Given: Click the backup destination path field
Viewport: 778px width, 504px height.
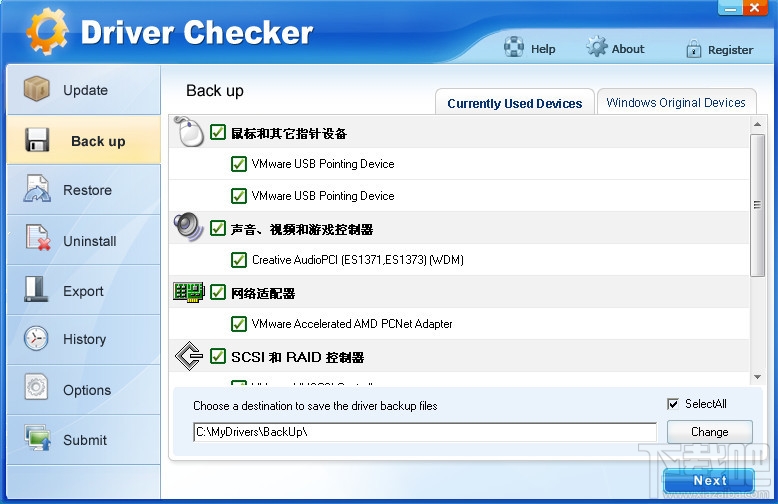Looking at the screenshot, I should point(425,432).
